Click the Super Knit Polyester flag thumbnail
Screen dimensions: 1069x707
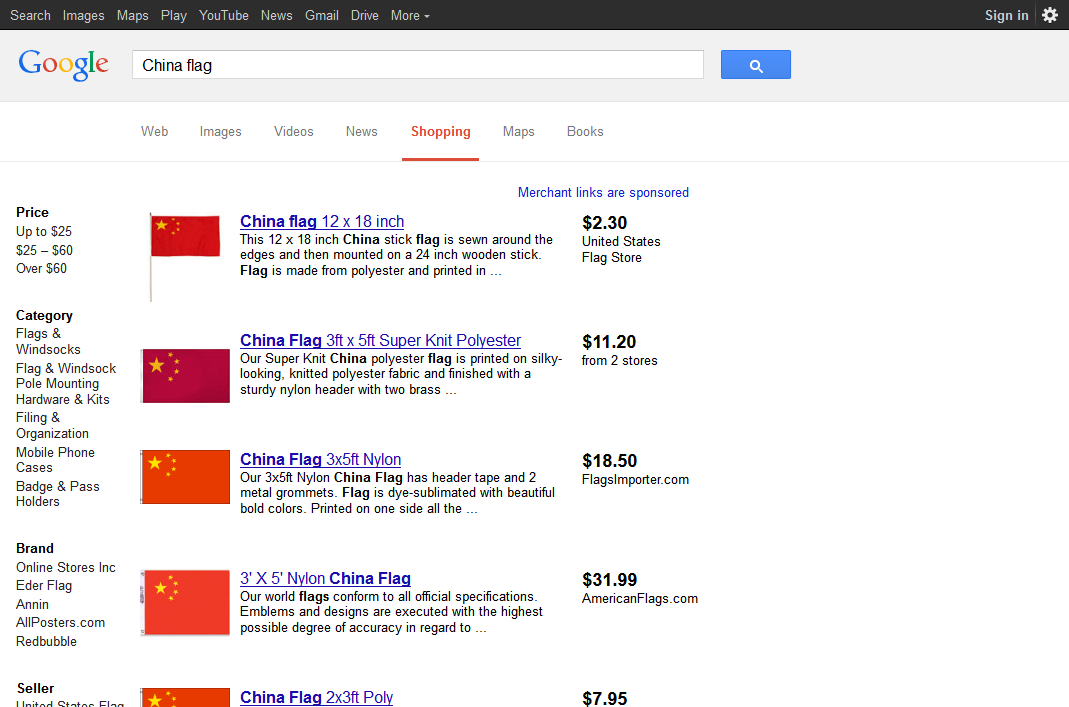pos(185,376)
